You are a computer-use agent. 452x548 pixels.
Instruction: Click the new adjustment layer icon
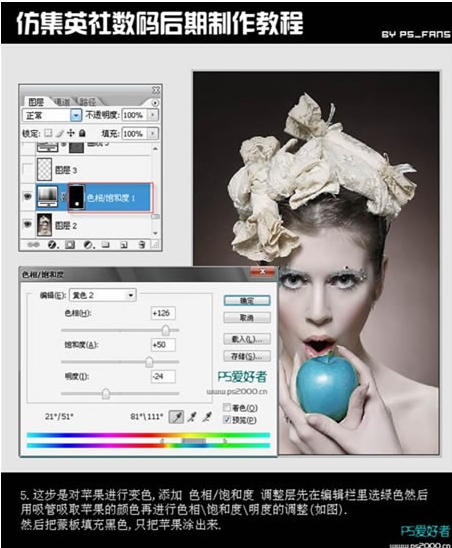(x=88, y=245)
